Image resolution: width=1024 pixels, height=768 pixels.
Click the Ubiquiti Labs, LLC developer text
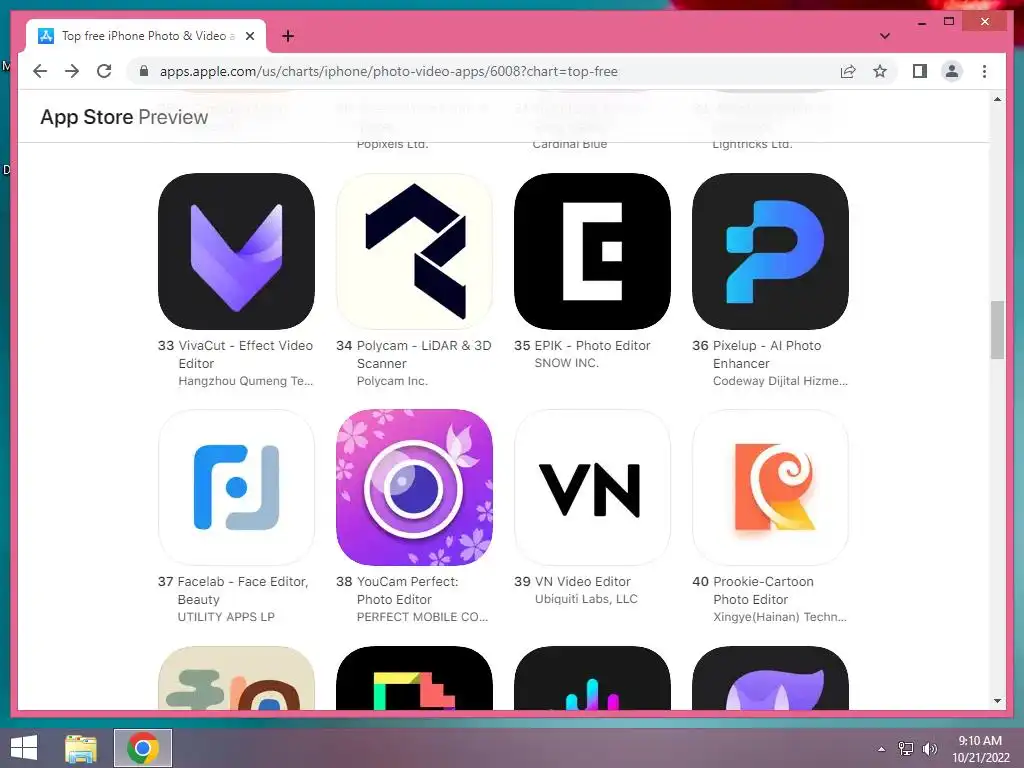tap(586, 599)
